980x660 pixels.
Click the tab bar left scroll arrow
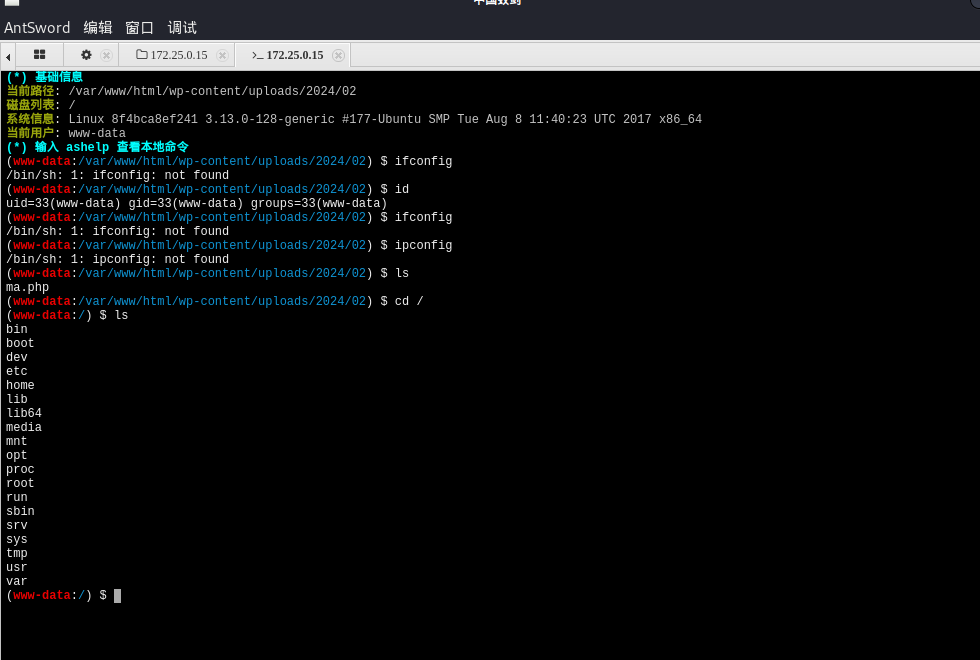[8, 57]
